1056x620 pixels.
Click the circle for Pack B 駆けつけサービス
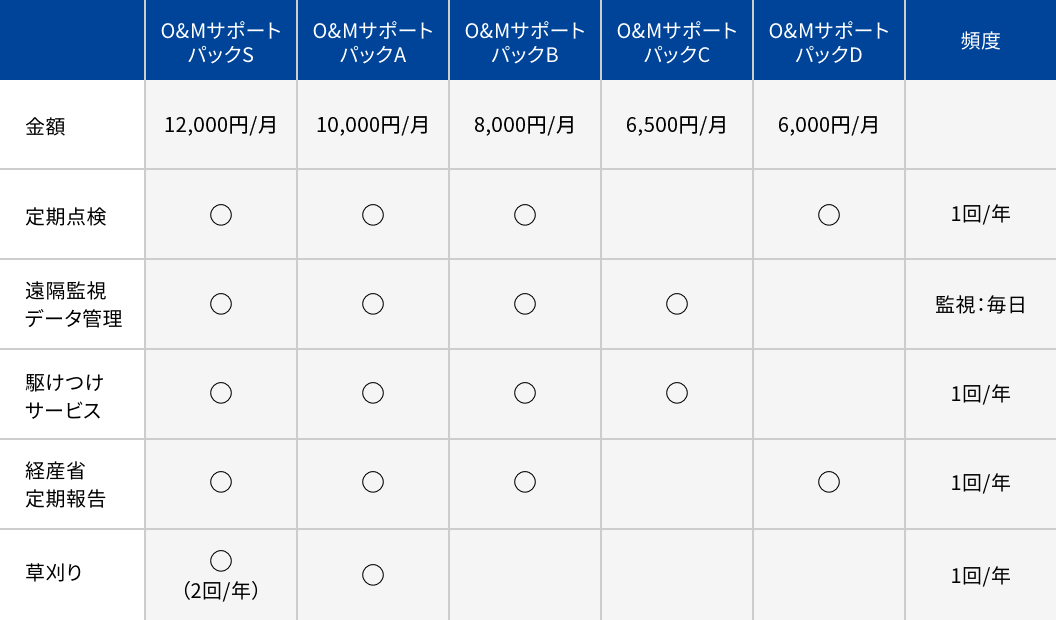525,393
